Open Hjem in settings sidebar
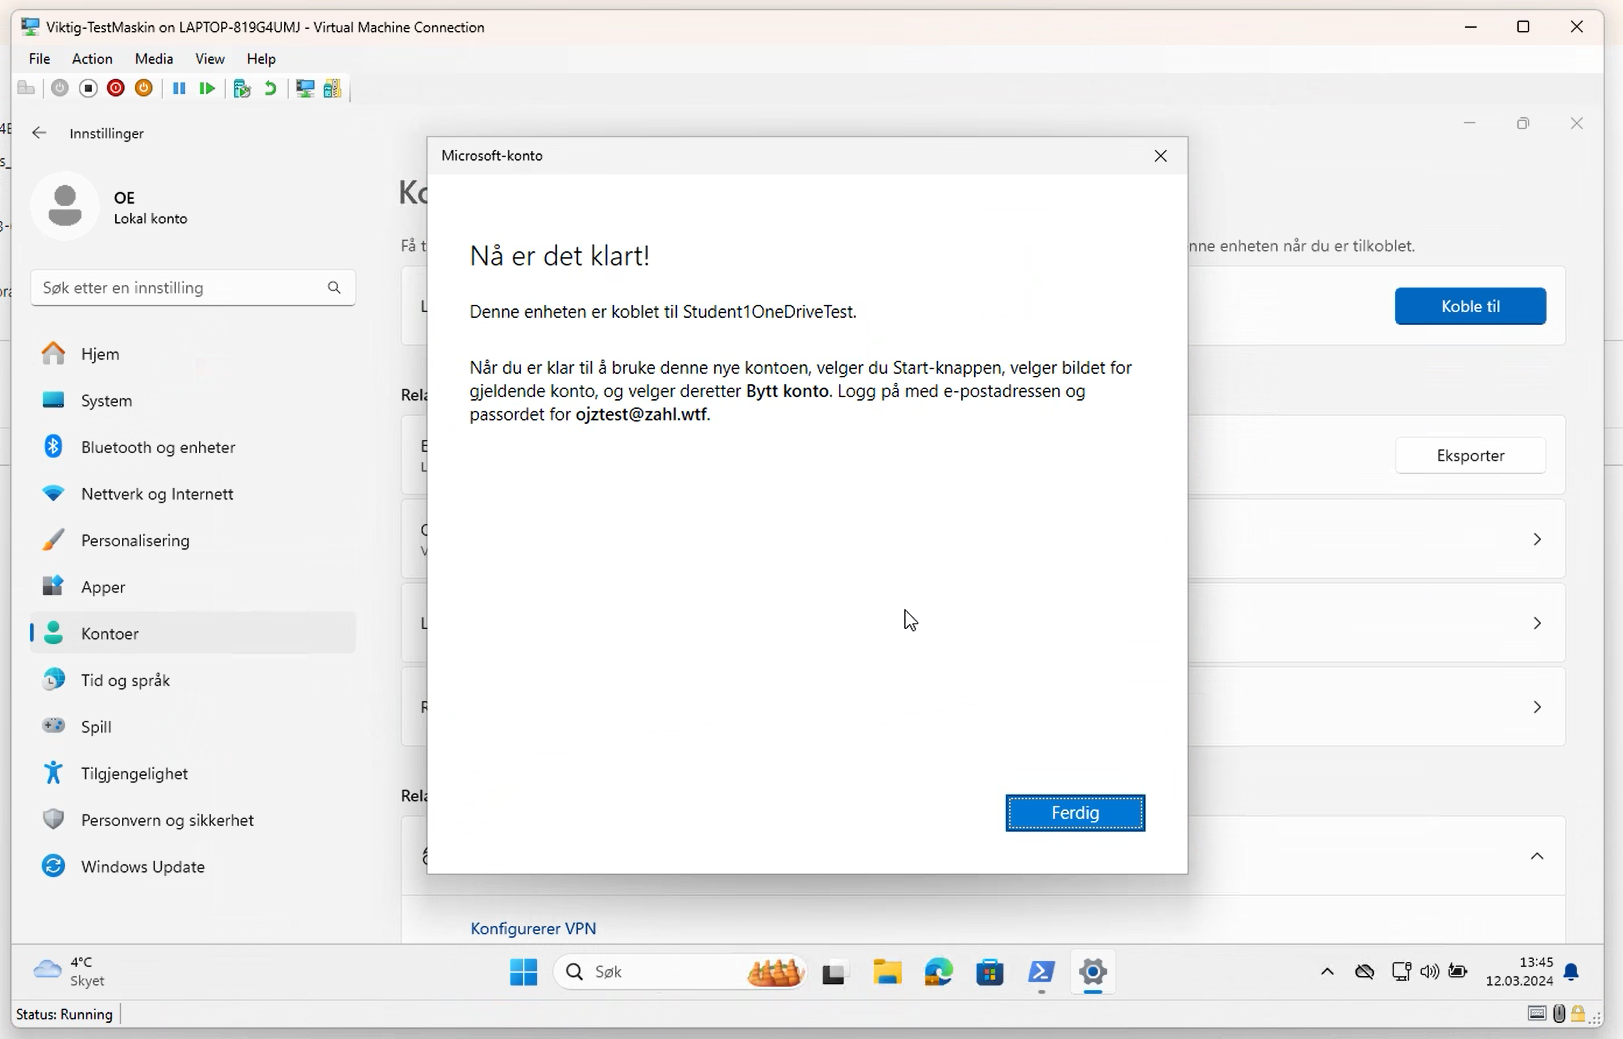The height and width of the screenshot is (1039, 1623). point(193,354)
